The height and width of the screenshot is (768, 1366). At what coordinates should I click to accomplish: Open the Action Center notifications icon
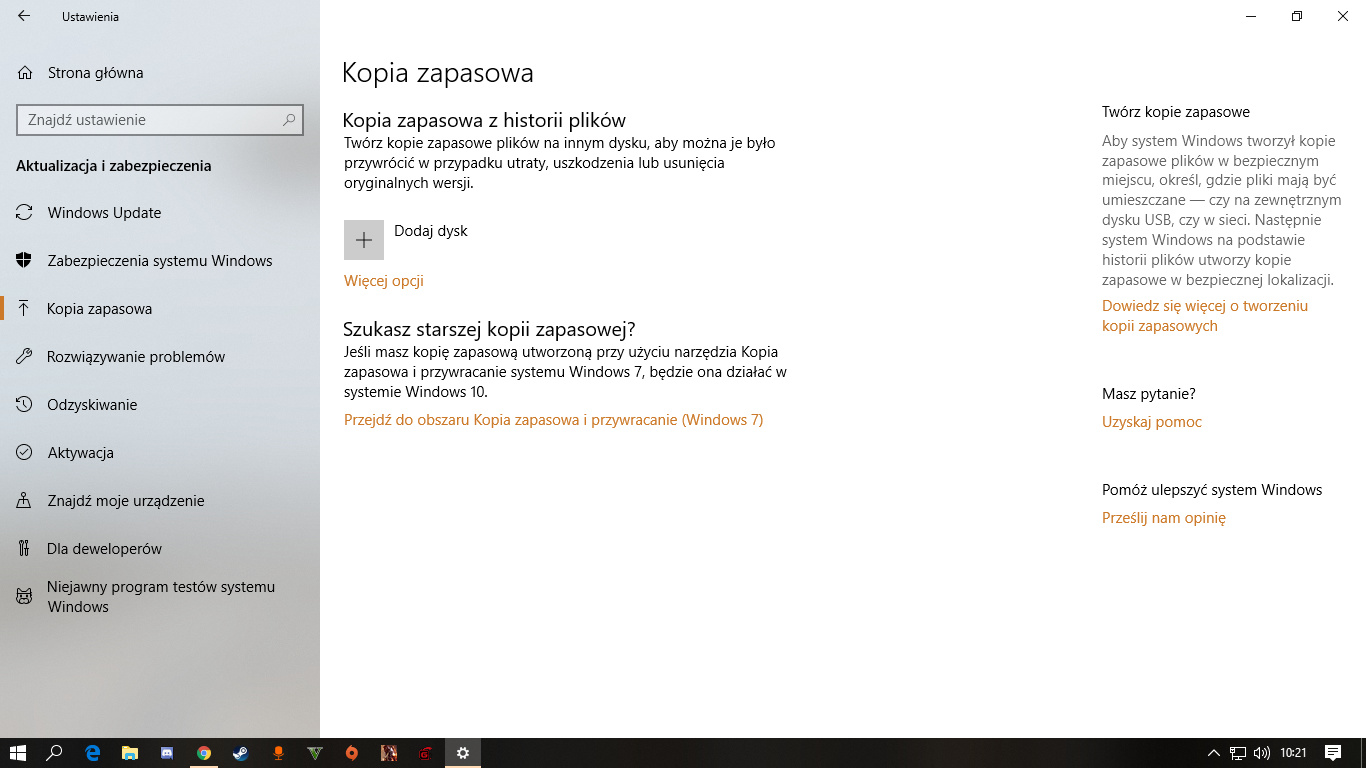click(1333, 753)
